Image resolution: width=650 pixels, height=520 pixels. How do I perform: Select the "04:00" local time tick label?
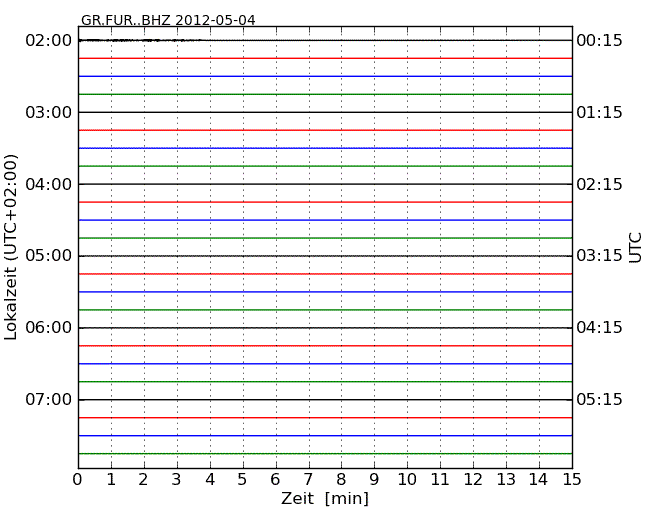[49, 184]
